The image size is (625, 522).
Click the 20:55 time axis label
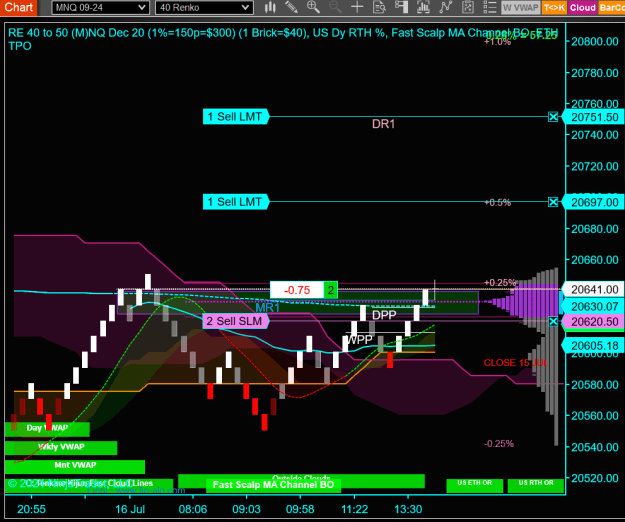pyautogui.click(x=31, y=509)
